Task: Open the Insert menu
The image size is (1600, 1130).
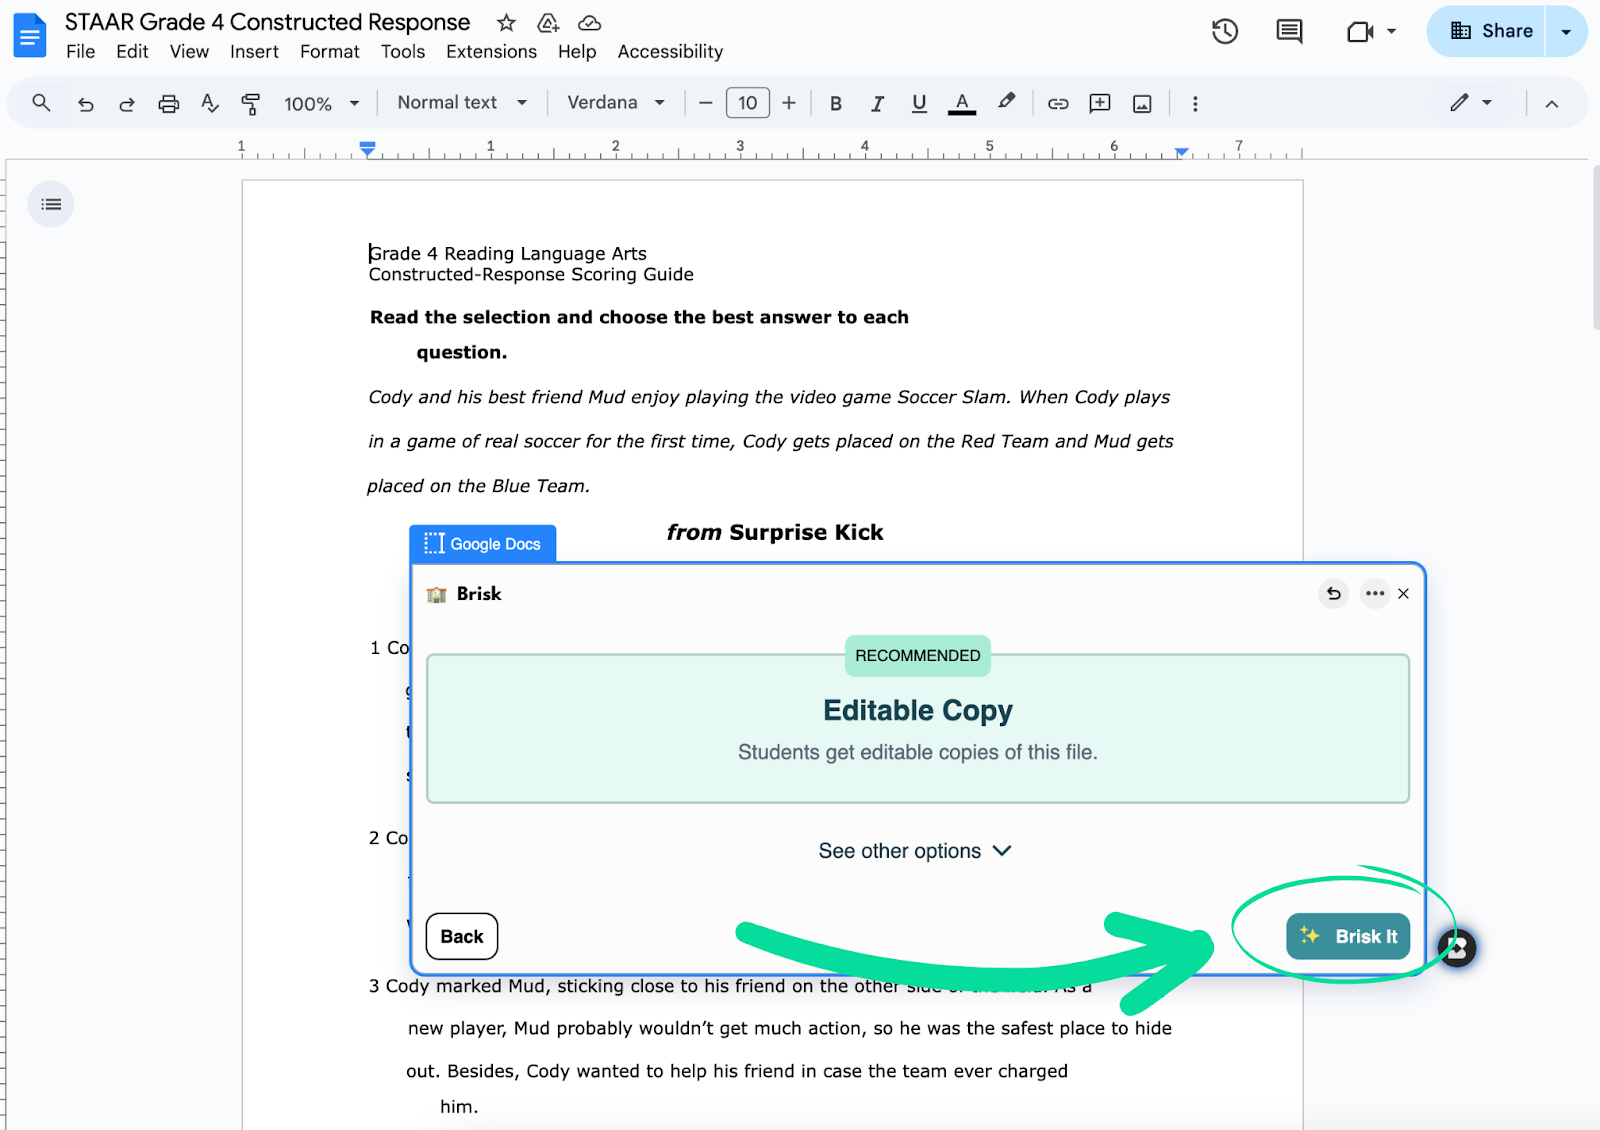Action: (254, 52)
